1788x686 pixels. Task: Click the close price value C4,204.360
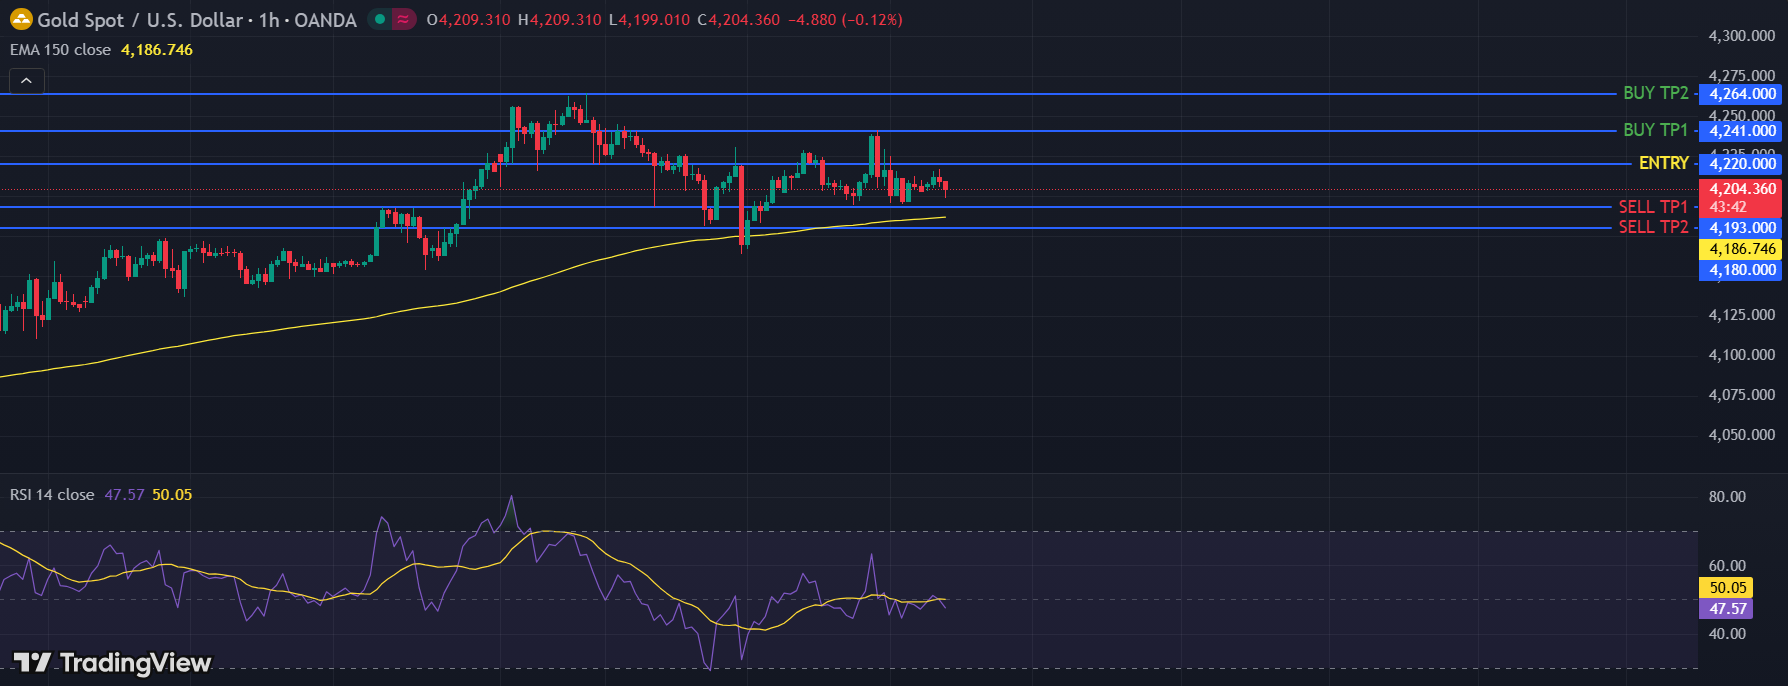(739, 20)
